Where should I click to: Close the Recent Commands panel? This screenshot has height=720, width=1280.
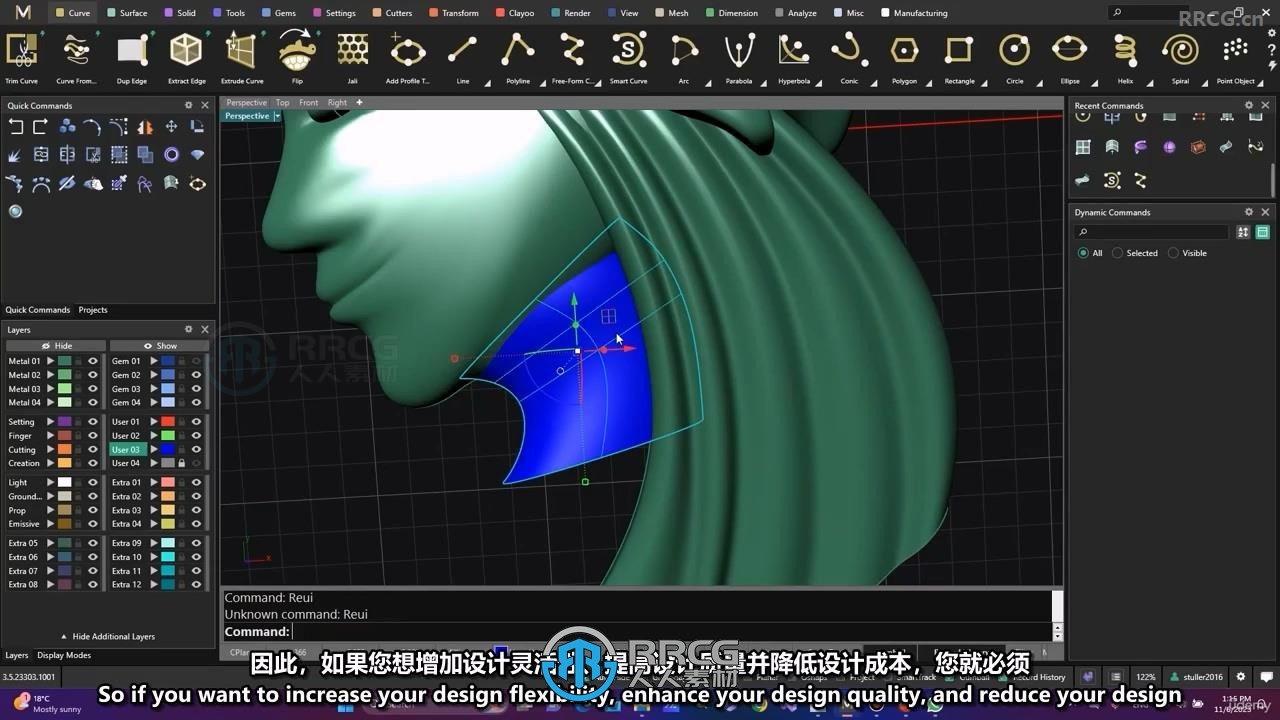1265,105
